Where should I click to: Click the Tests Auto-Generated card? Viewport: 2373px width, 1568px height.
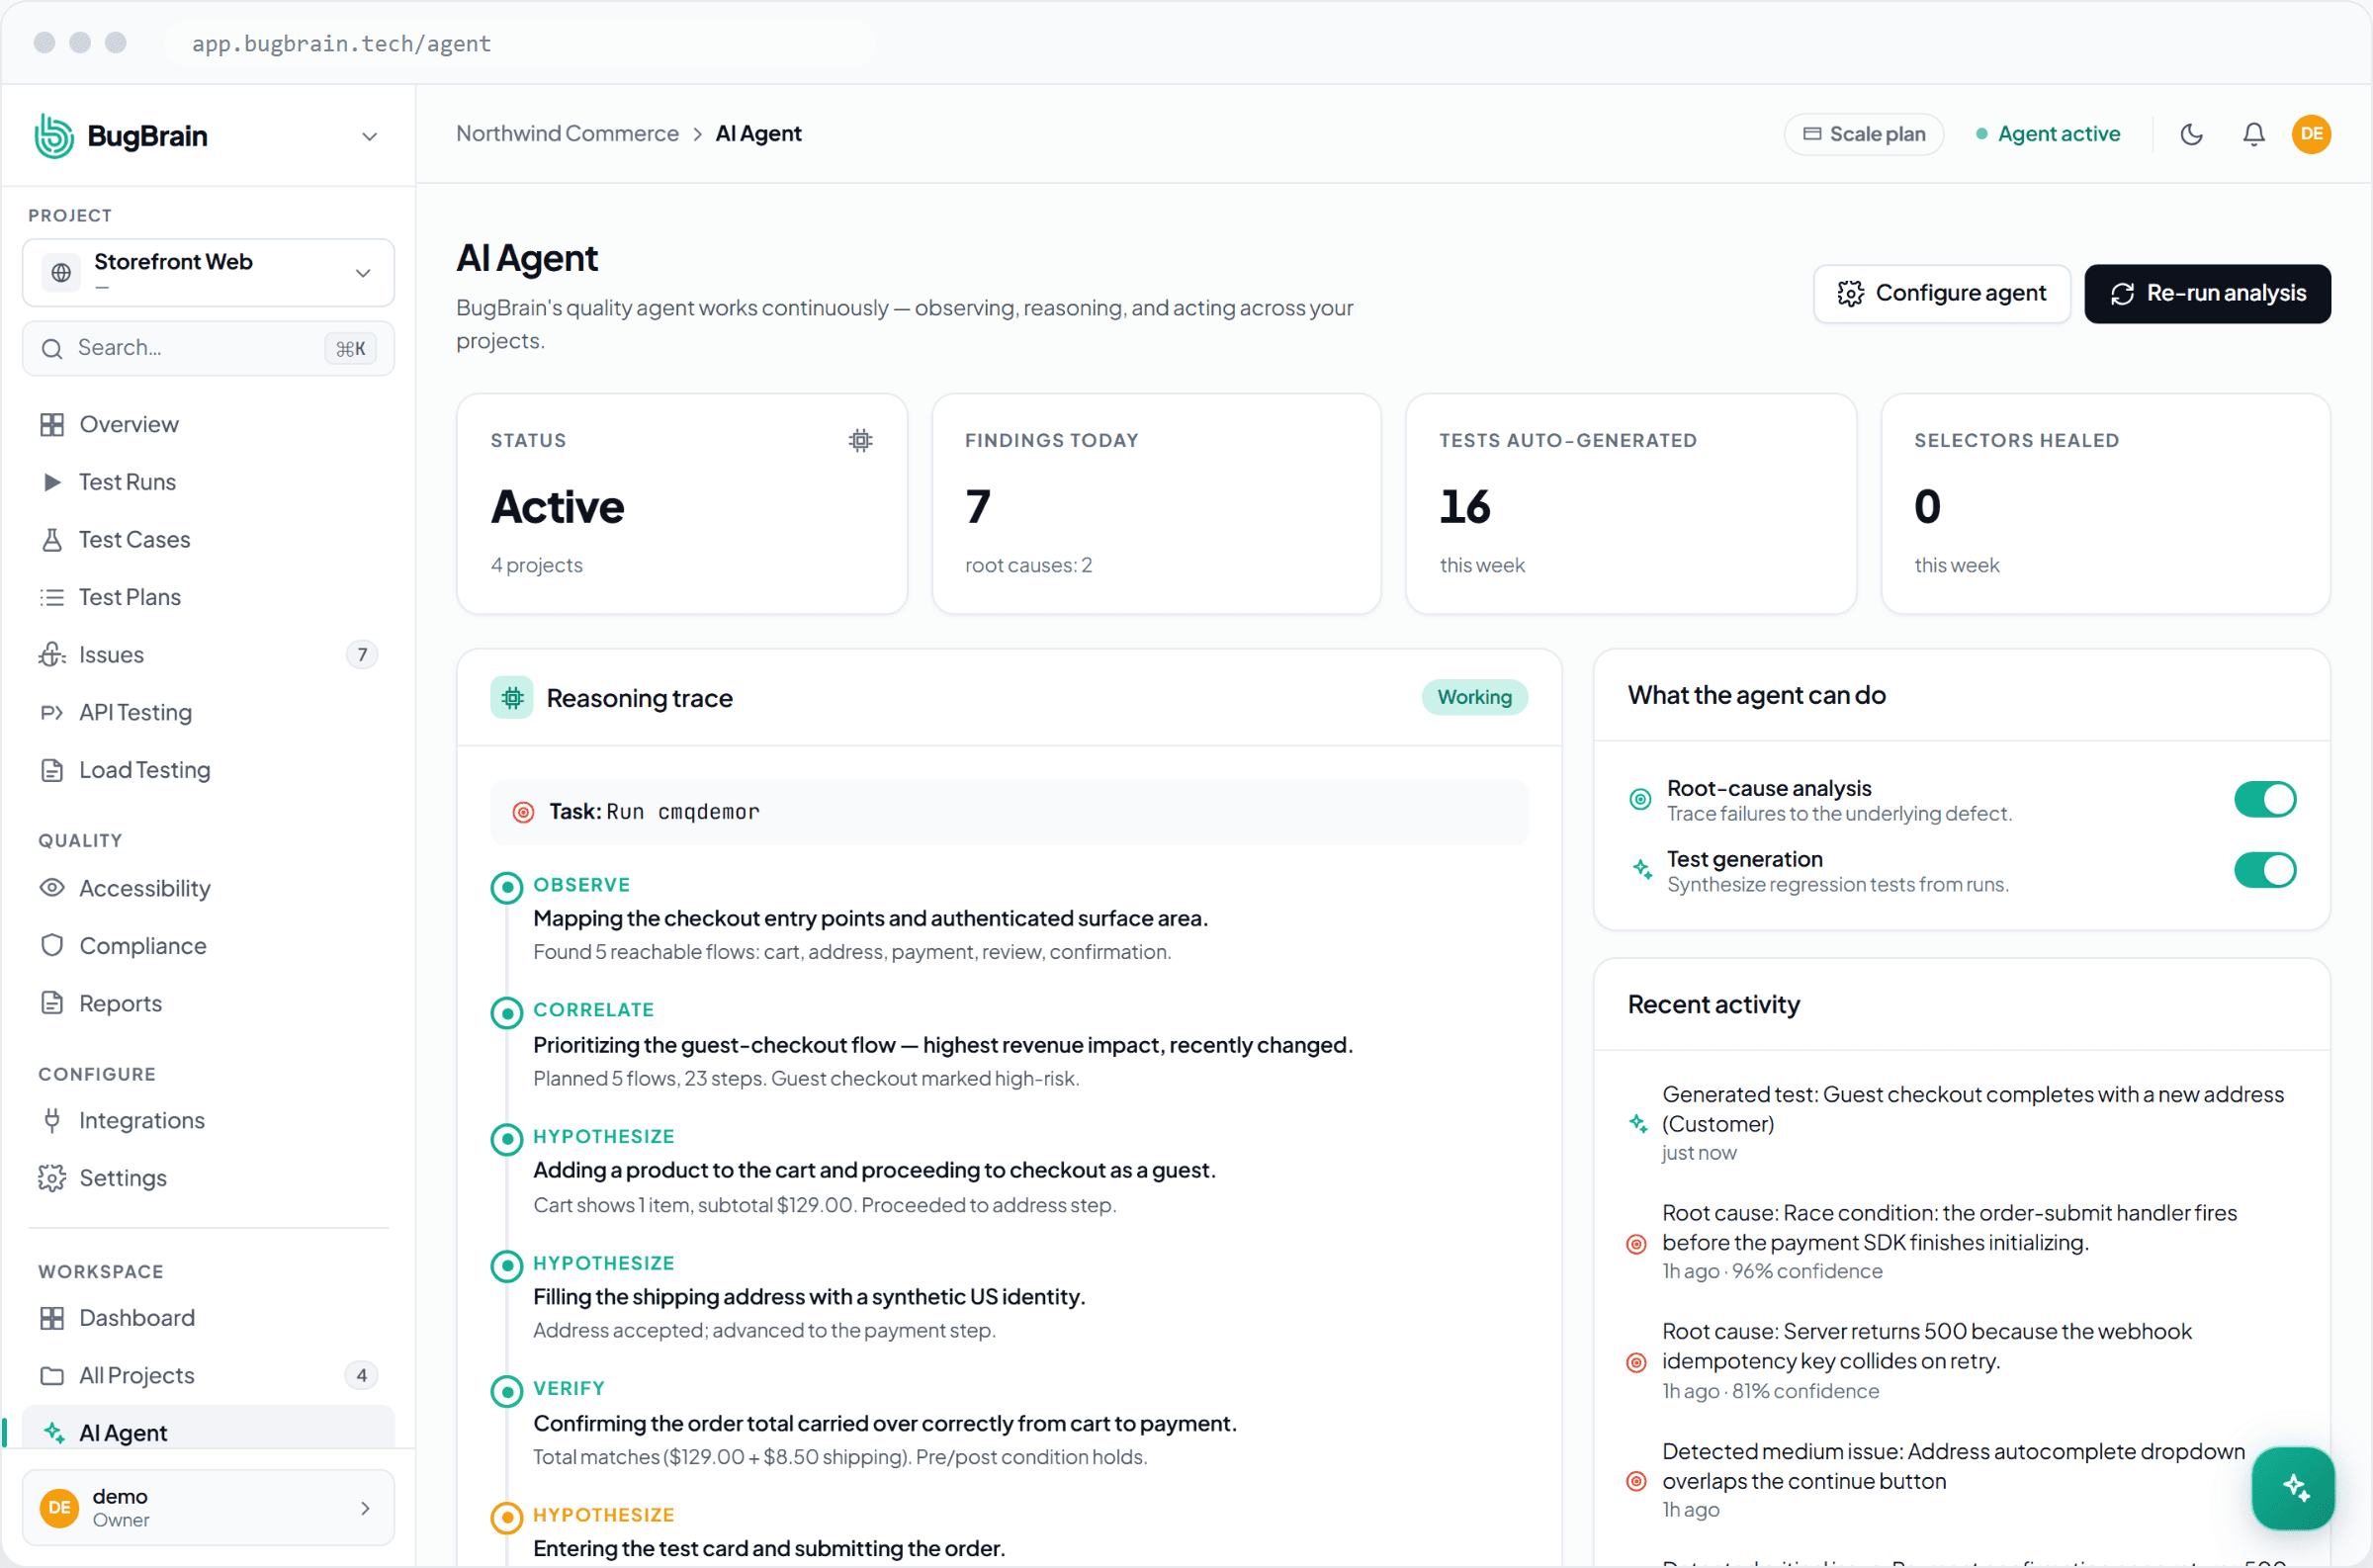click(x=1630, y=503)
